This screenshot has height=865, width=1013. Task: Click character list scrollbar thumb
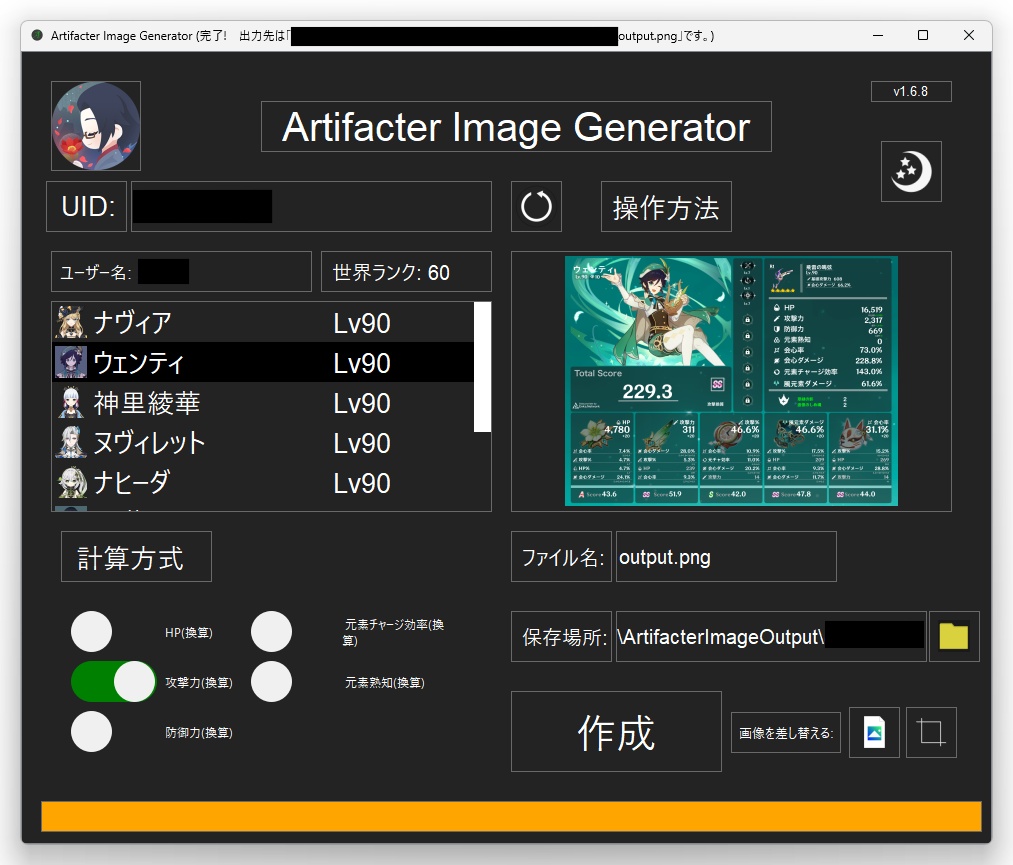point(482,367)
